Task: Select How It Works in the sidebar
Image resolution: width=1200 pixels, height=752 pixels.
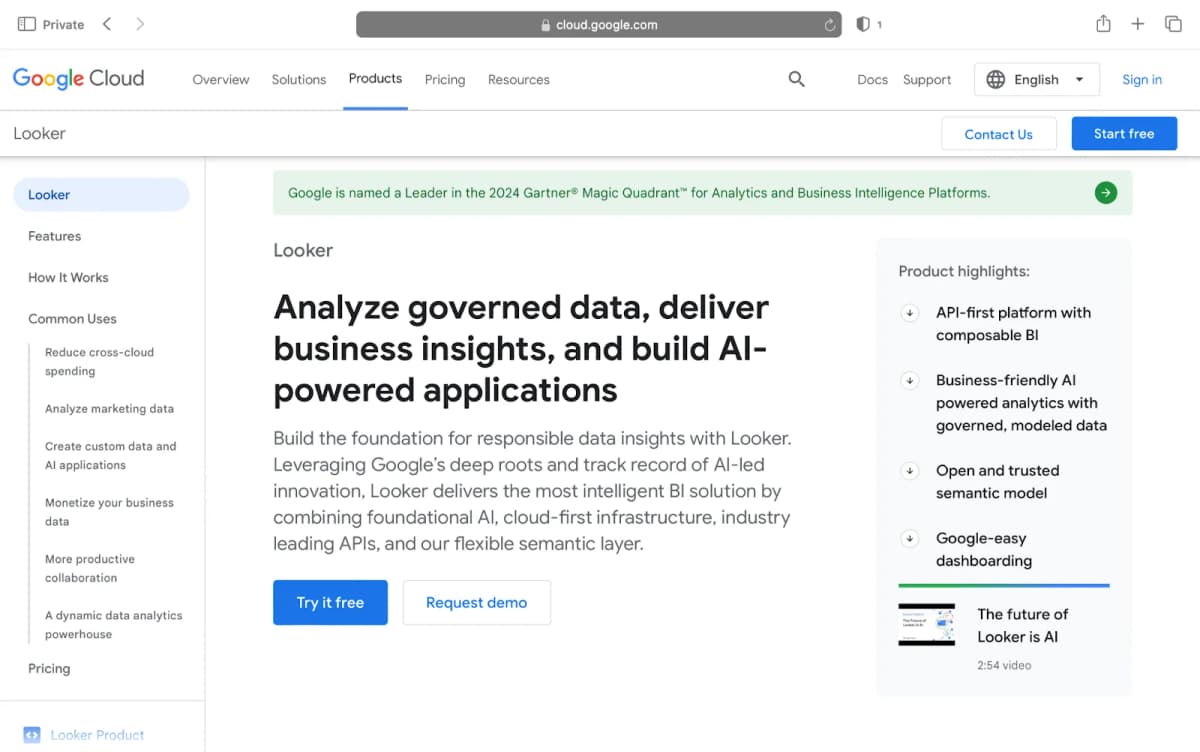Action: click(x=68, y=278)
